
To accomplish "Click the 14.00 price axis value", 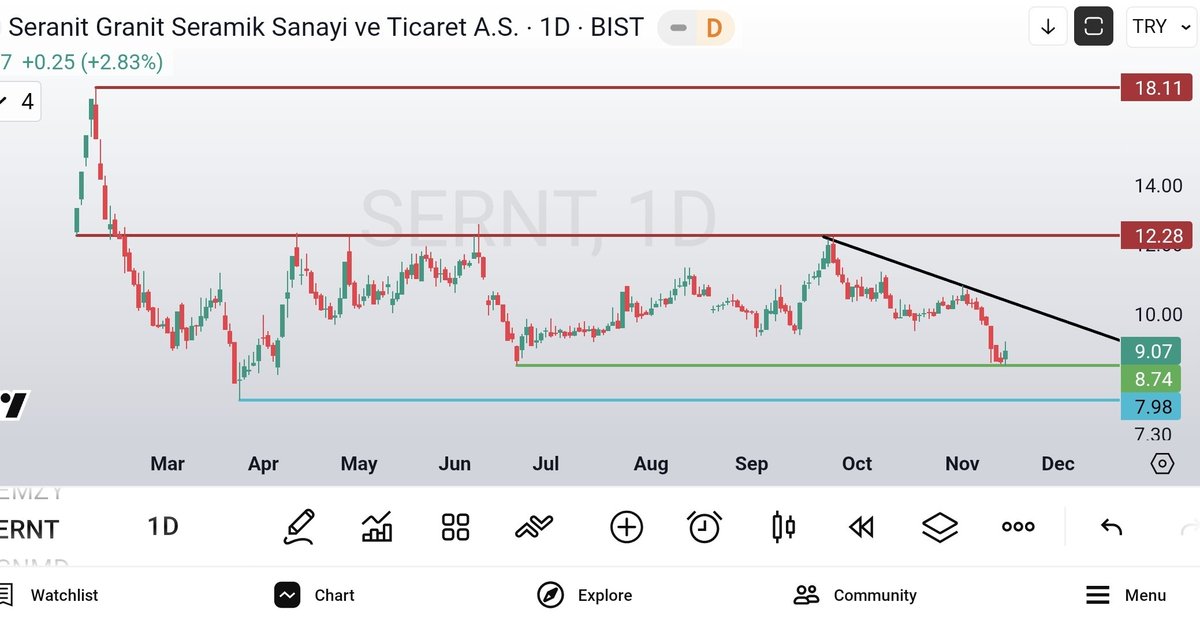I will click(x=1157, y=186).
